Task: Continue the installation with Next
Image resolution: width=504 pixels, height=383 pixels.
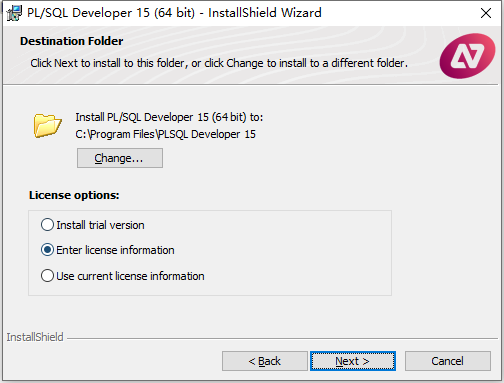Action: [353, 361]
